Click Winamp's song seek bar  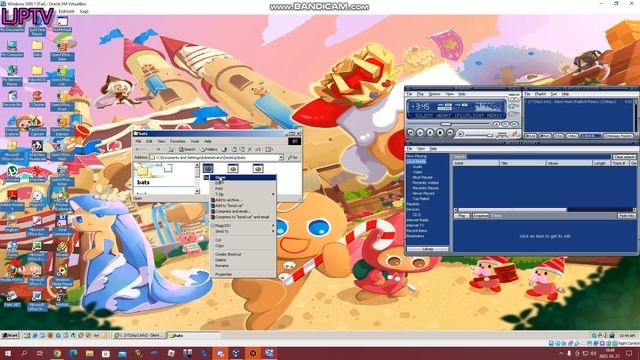click(x=449, y=124)
